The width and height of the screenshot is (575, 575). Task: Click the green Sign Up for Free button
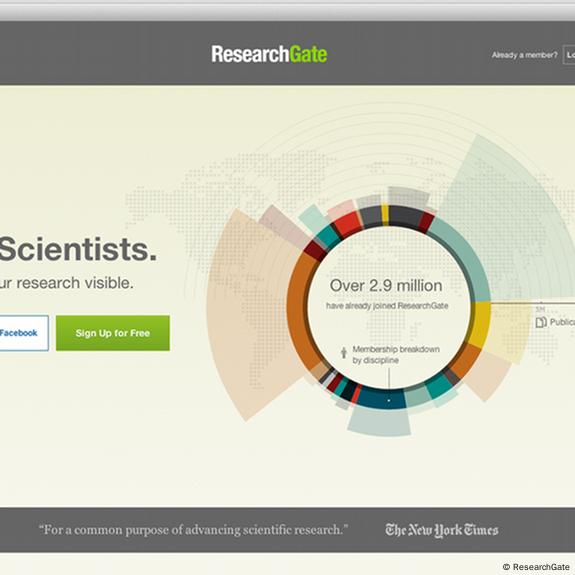tap(113, 333)
